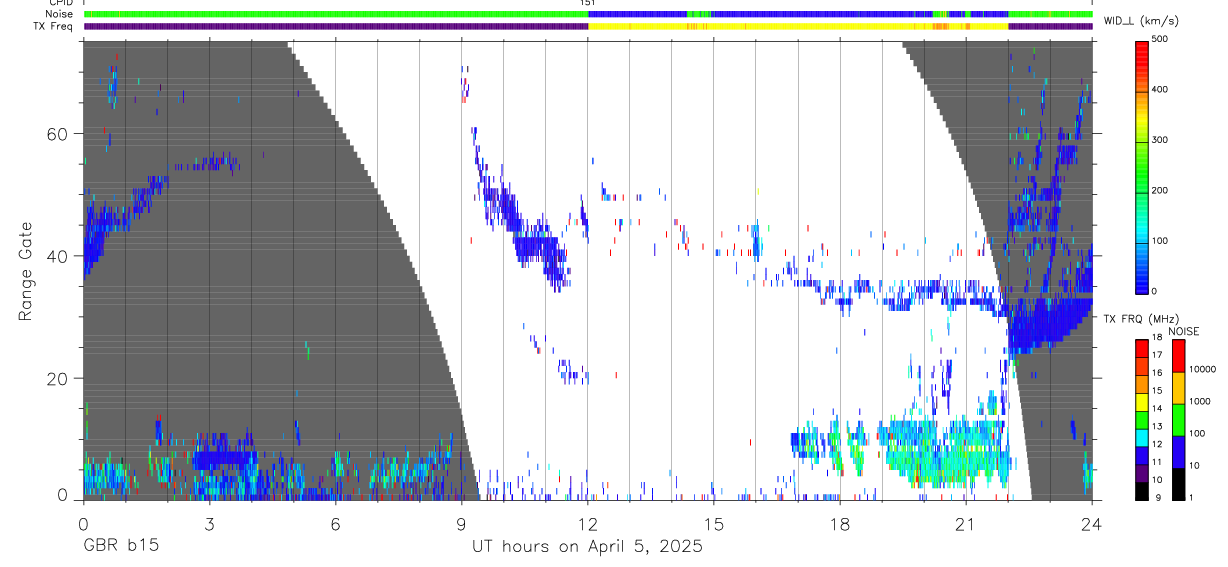Viewport: 1228px width, 567px height.
Task: Click the cyan segment of TX FRQ legend
Action: pos(1141,436)
